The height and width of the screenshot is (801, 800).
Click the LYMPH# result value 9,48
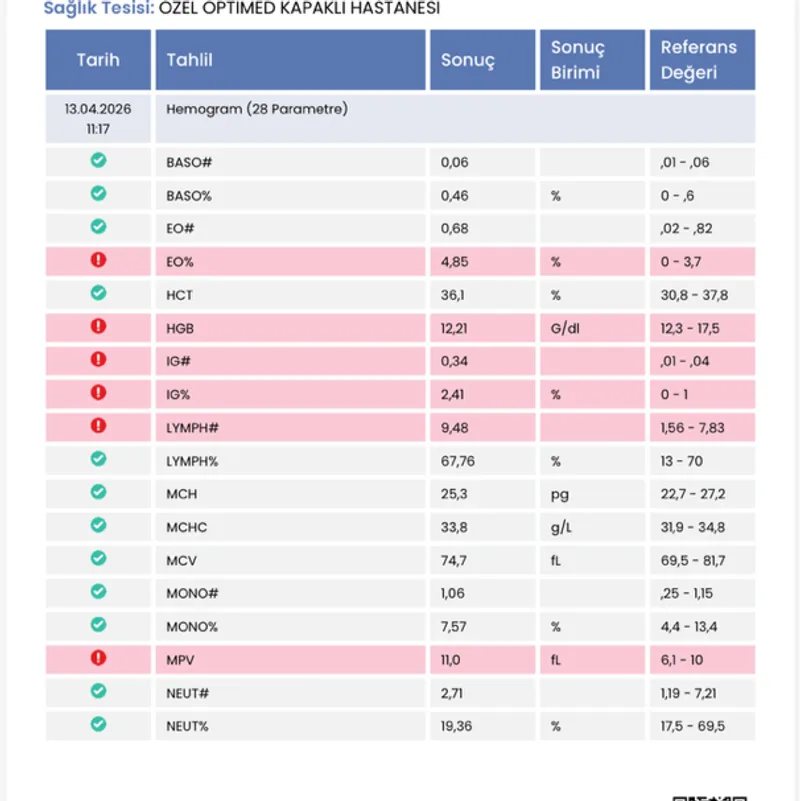point(454,427)
